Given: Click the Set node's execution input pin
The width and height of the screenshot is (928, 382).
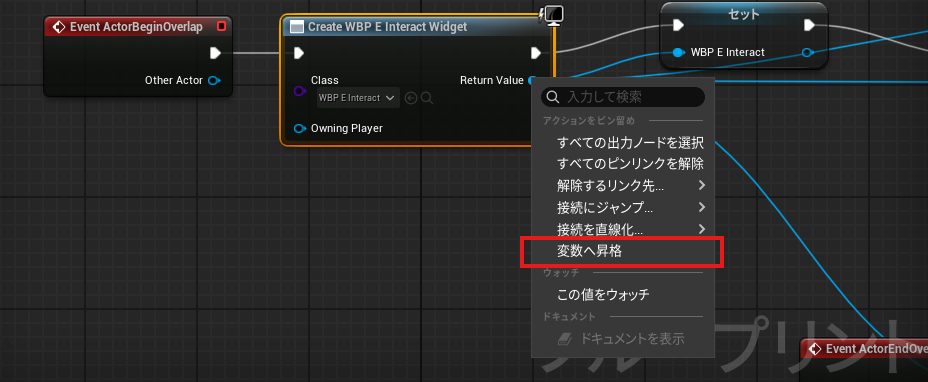Looking at the screenshot, I should [x=678, y=25].
